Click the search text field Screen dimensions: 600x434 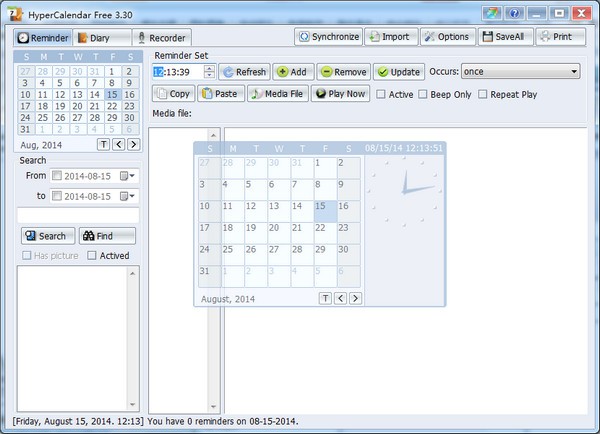tap(78, 215)
